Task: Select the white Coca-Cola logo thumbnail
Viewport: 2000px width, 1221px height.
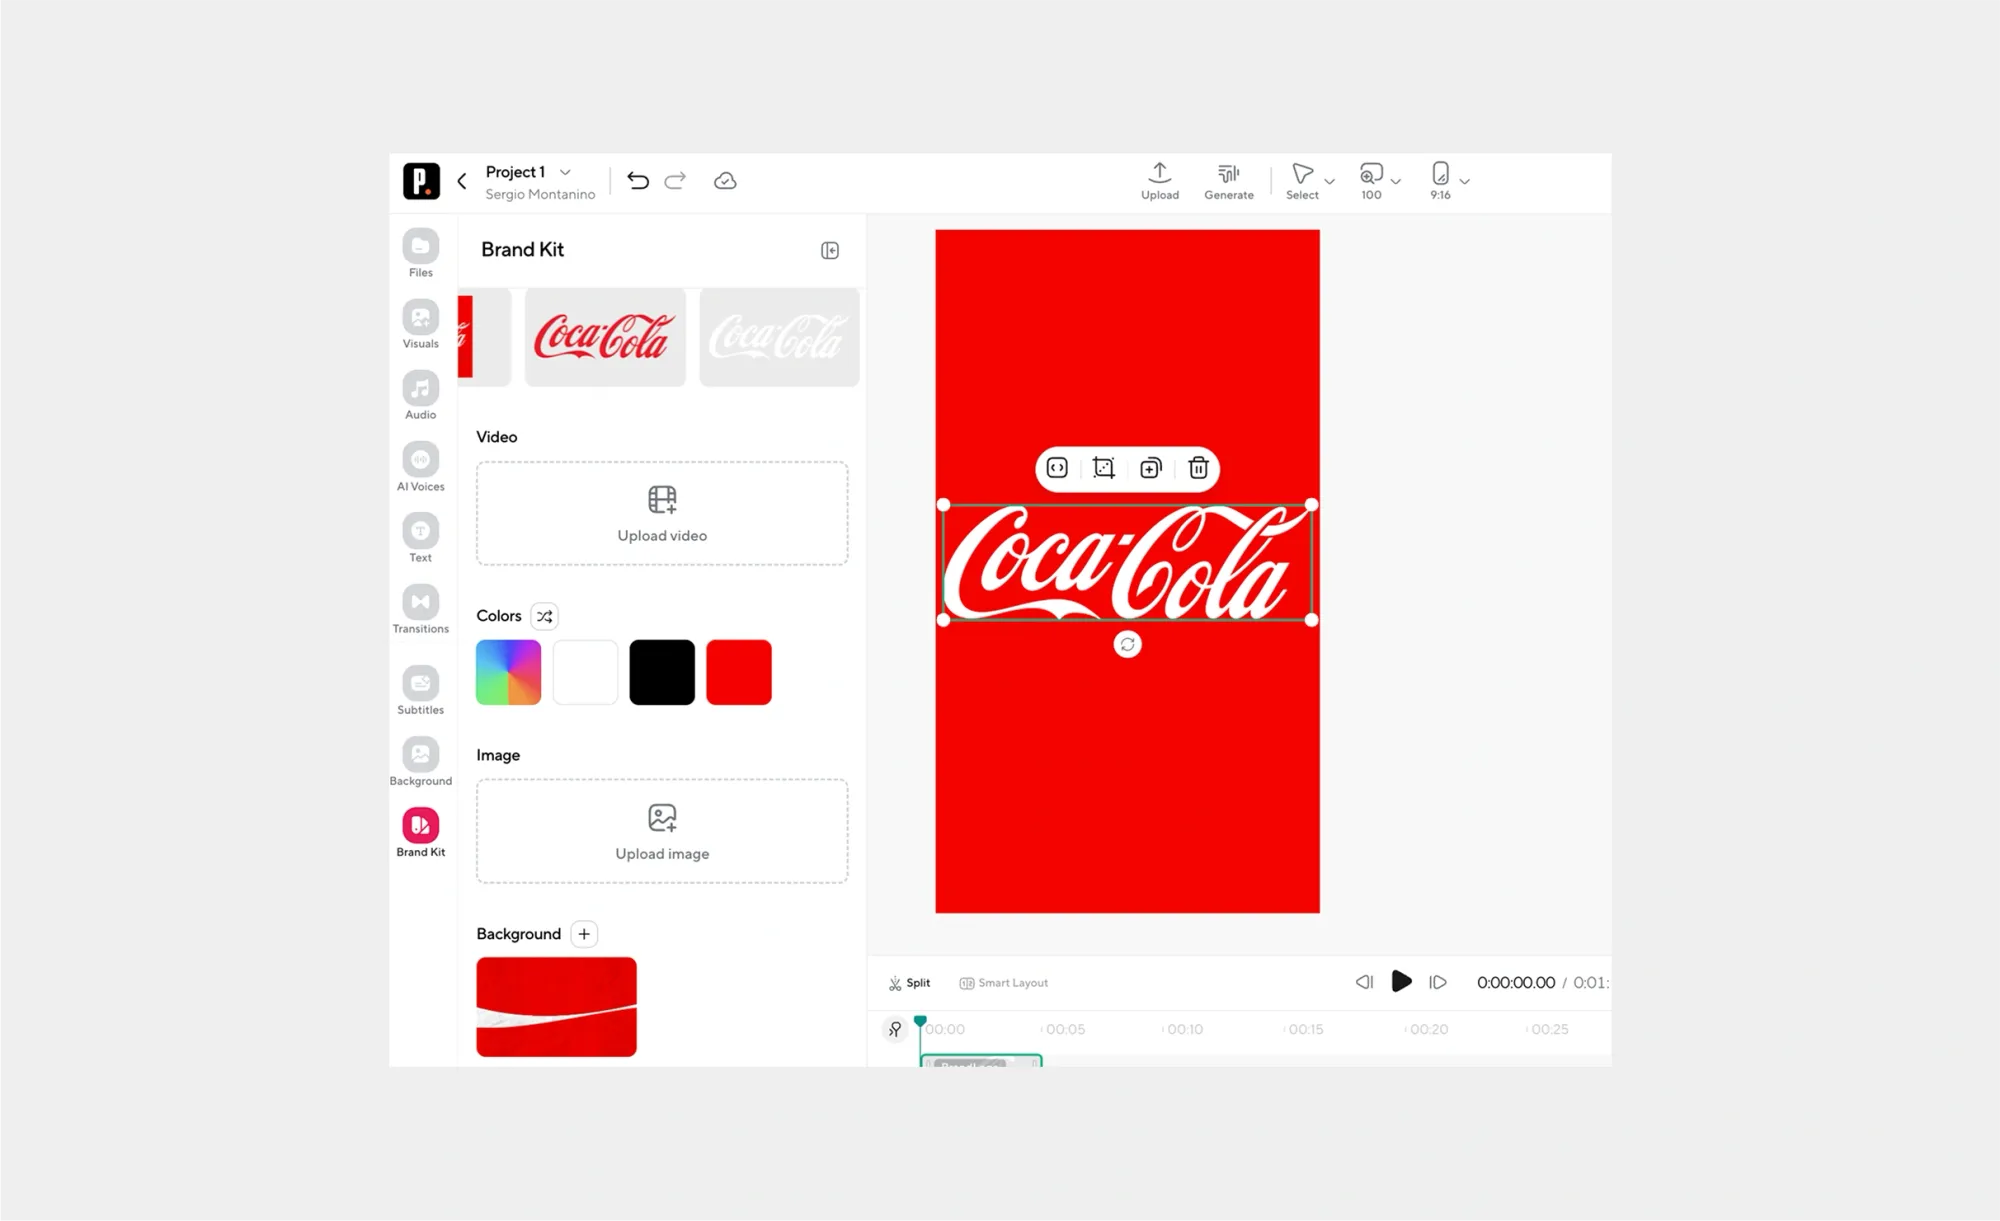Action: (780, 337)
